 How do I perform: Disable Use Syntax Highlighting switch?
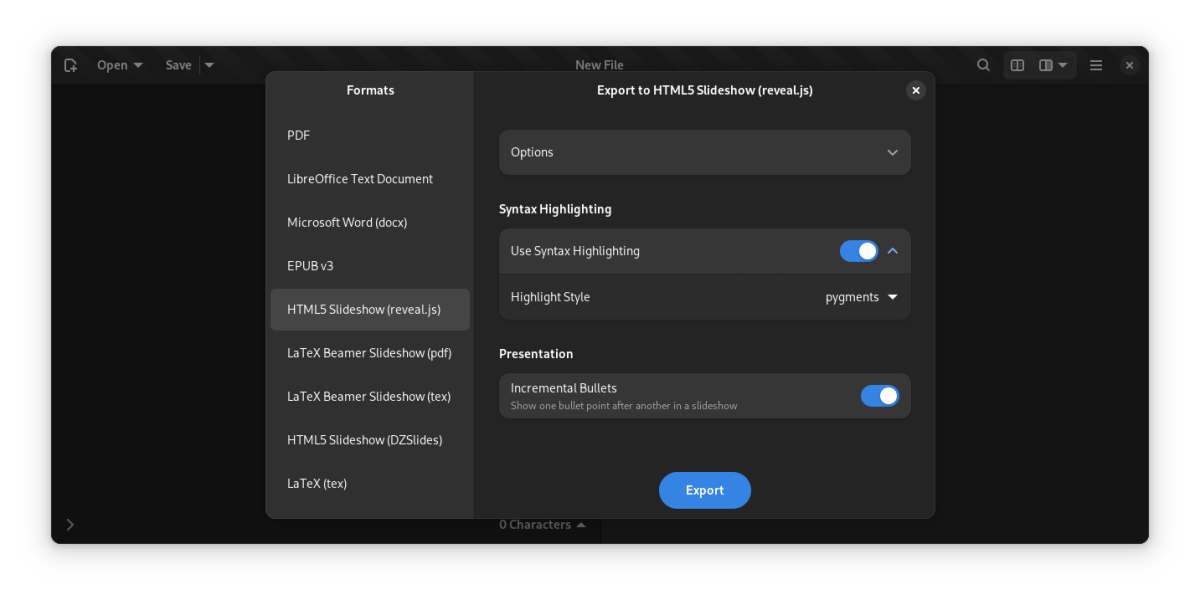coord(858,251)
